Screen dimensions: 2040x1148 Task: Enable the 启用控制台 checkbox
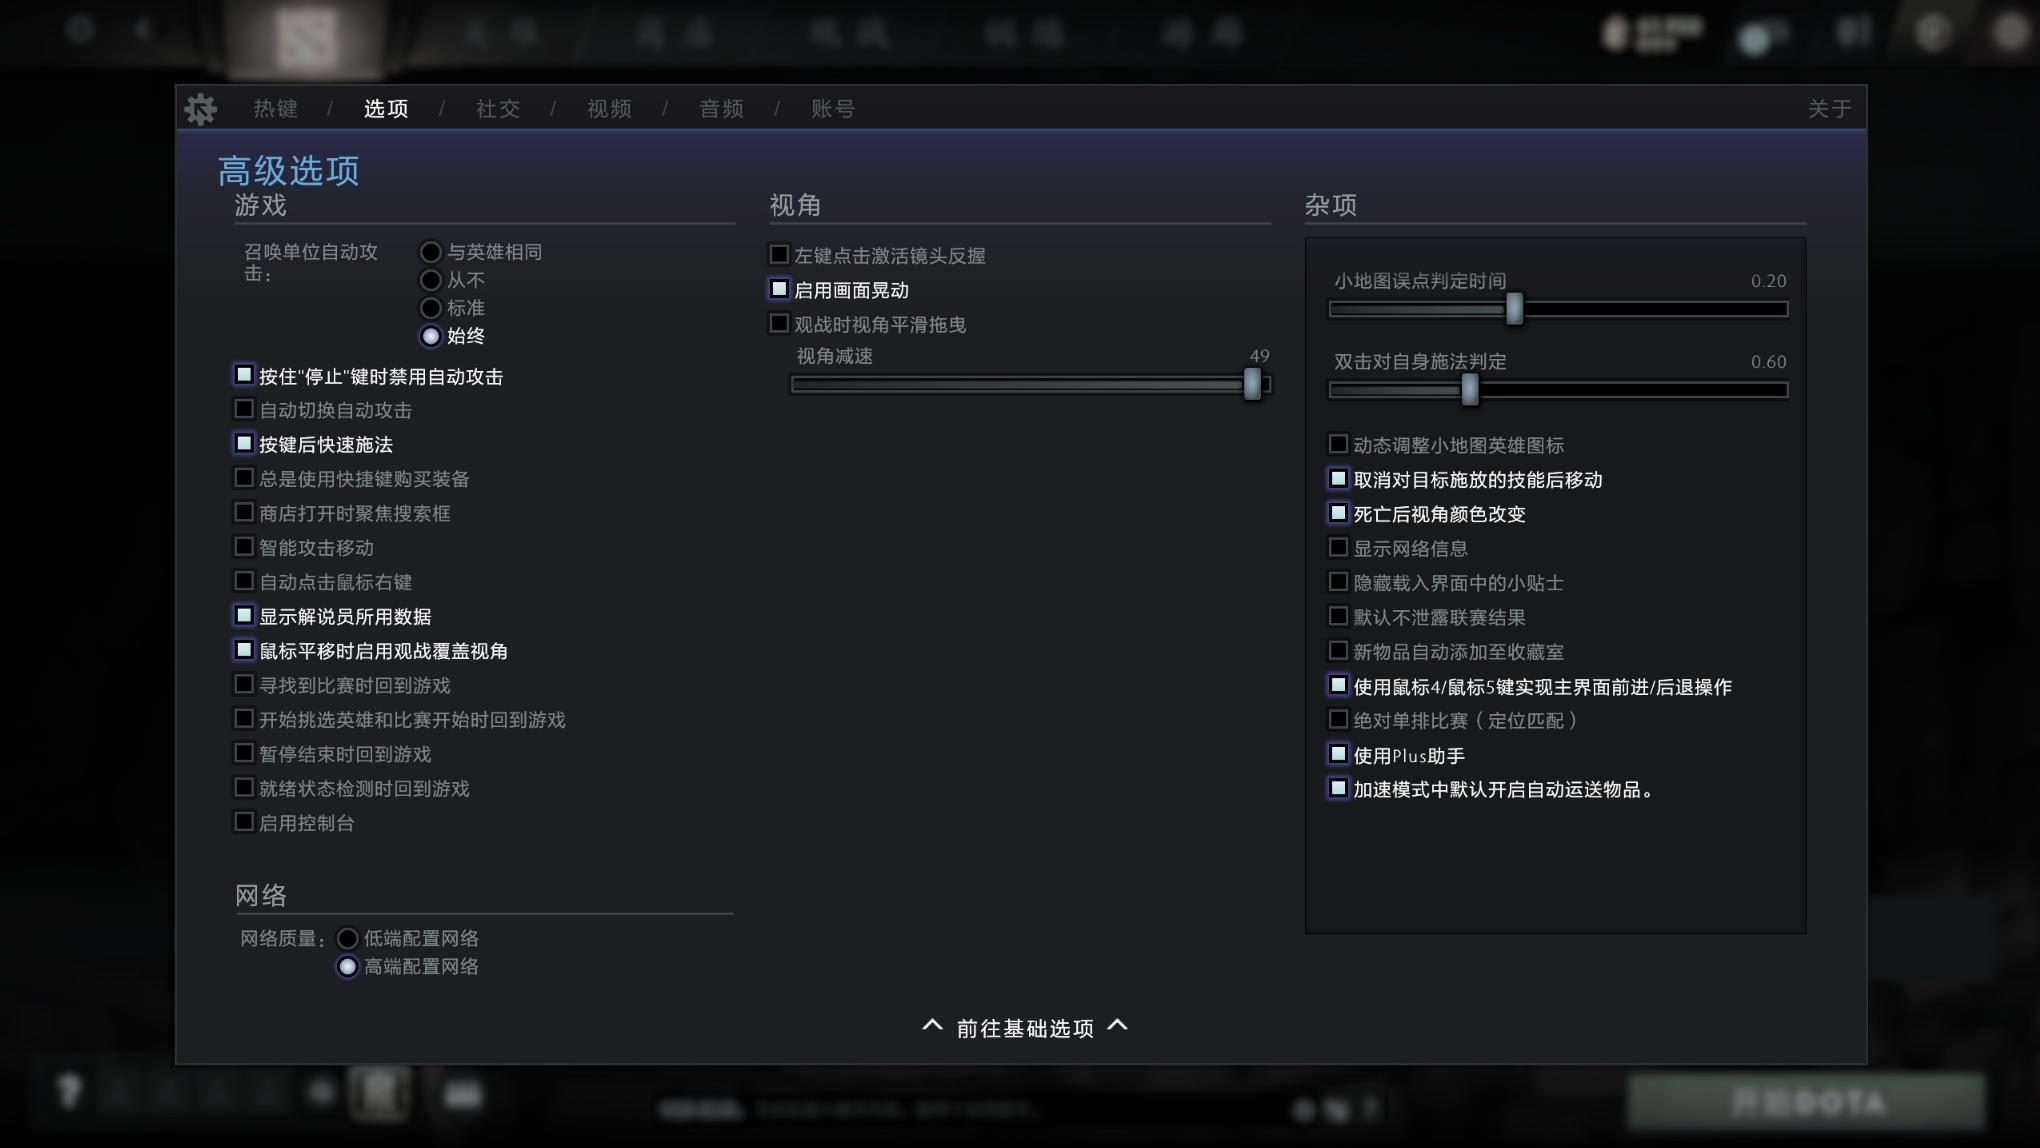pos(243,822)
